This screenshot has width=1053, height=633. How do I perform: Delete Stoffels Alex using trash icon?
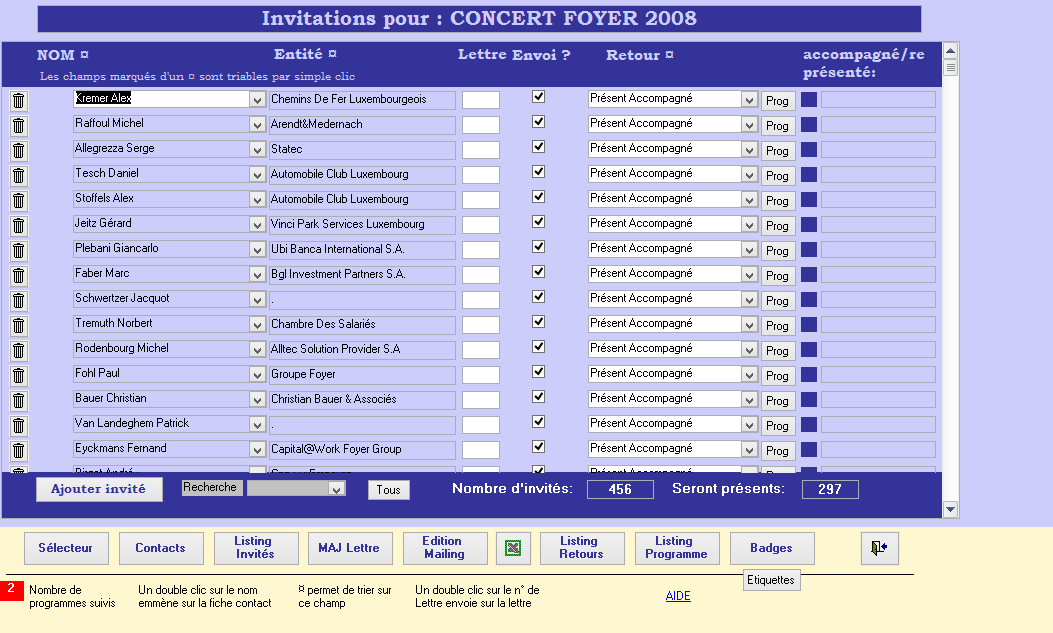pyautogui.click(x=19, y=201)
